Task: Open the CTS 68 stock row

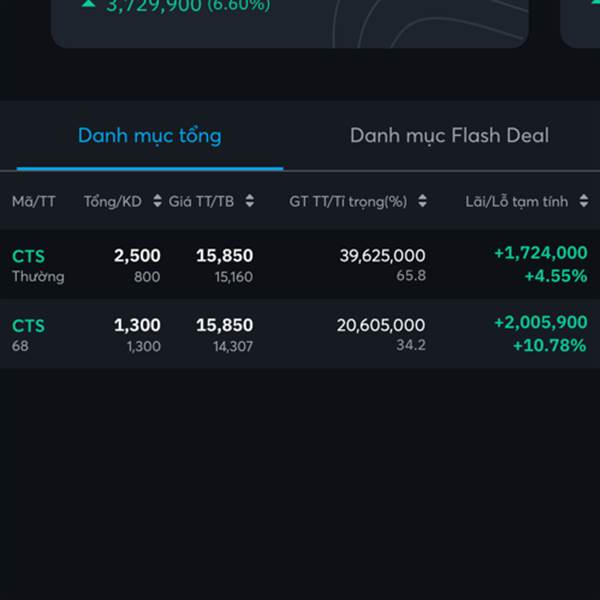Action: point(300,334)
